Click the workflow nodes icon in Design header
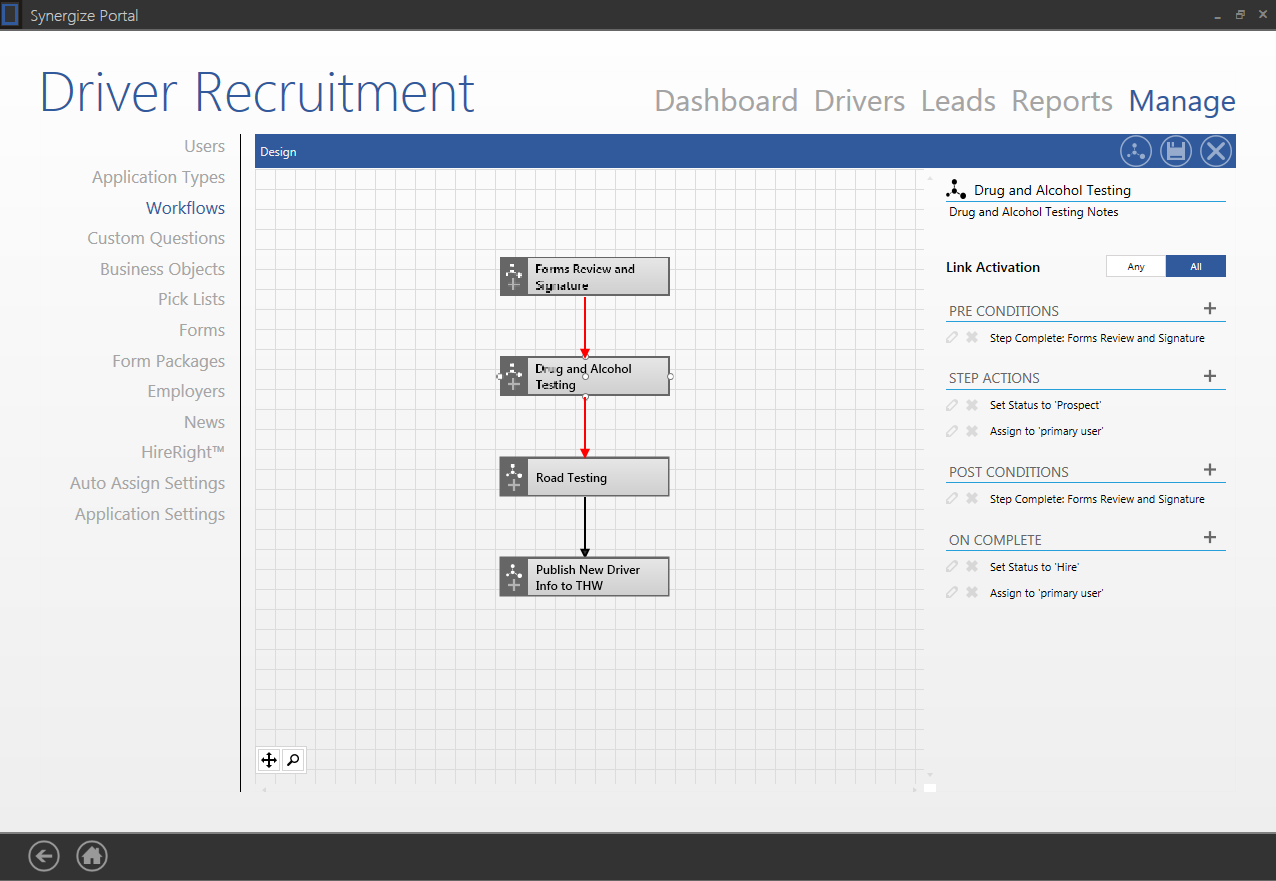The image size is (1276, 881). (1136, 152)
